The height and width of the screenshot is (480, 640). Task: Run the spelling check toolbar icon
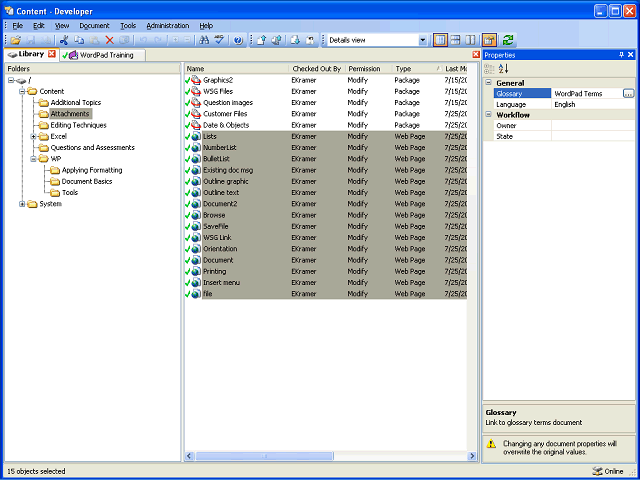[219, 40]
